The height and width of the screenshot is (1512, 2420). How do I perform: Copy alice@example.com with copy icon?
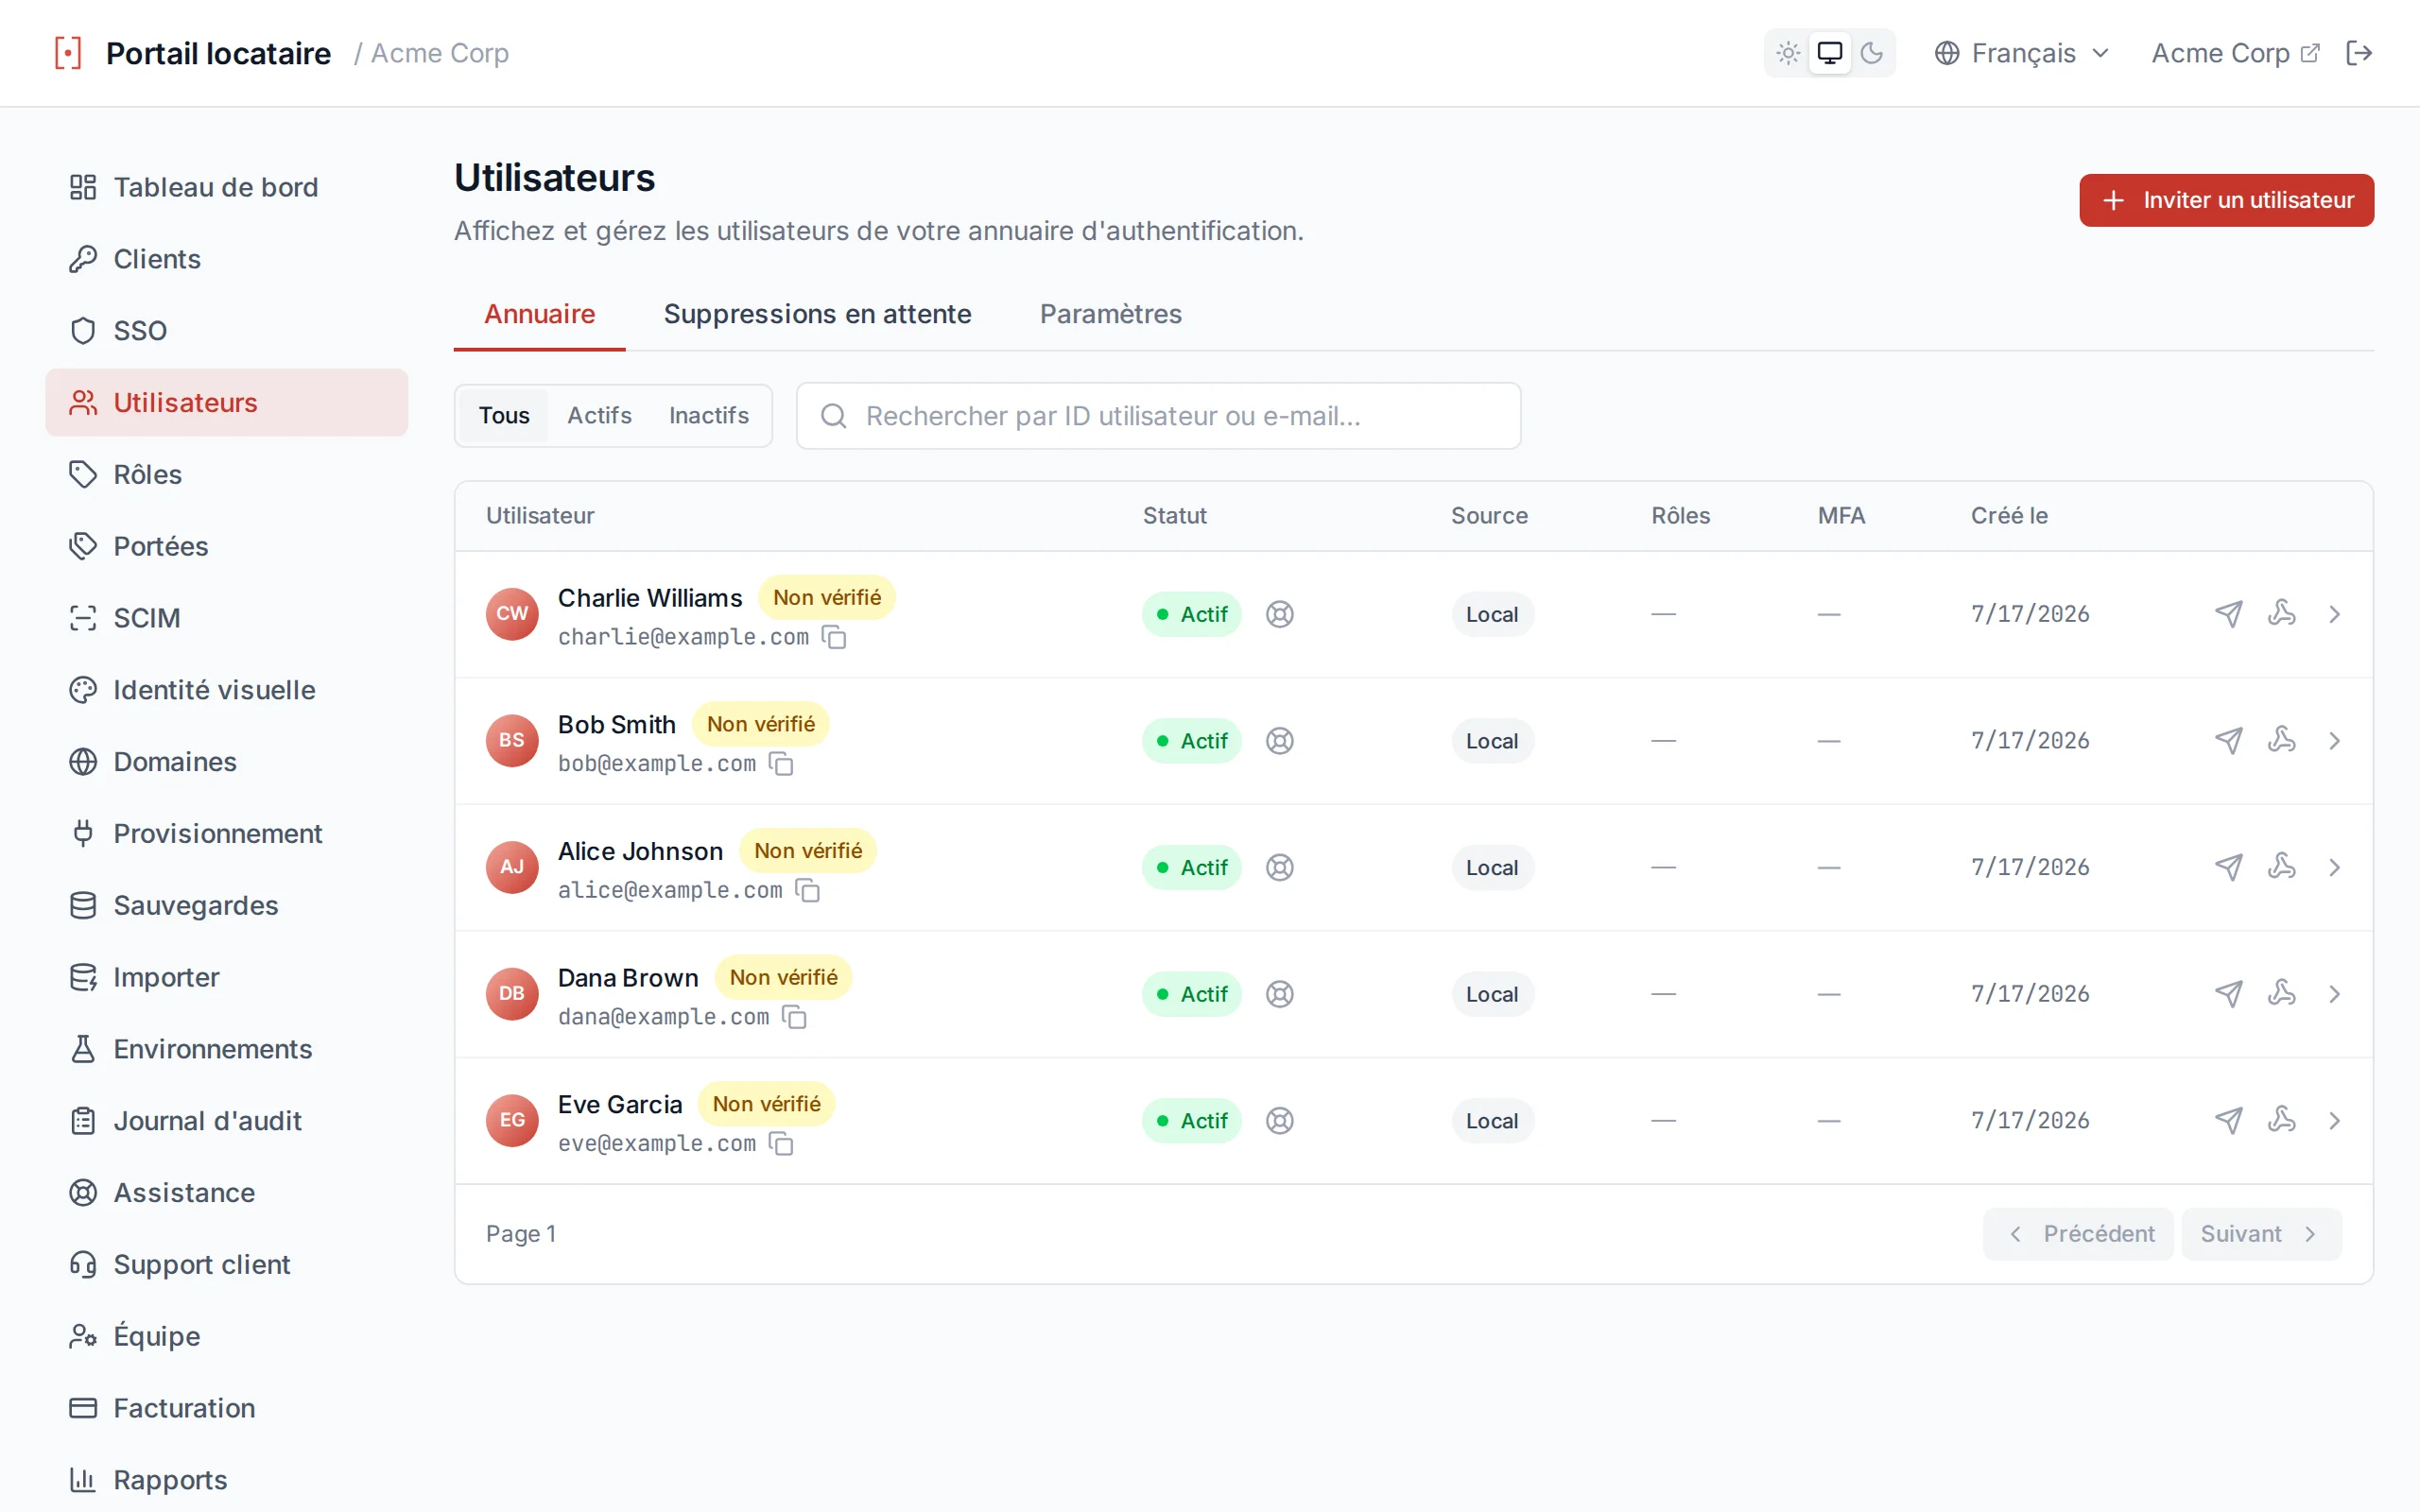coord(808,891)
